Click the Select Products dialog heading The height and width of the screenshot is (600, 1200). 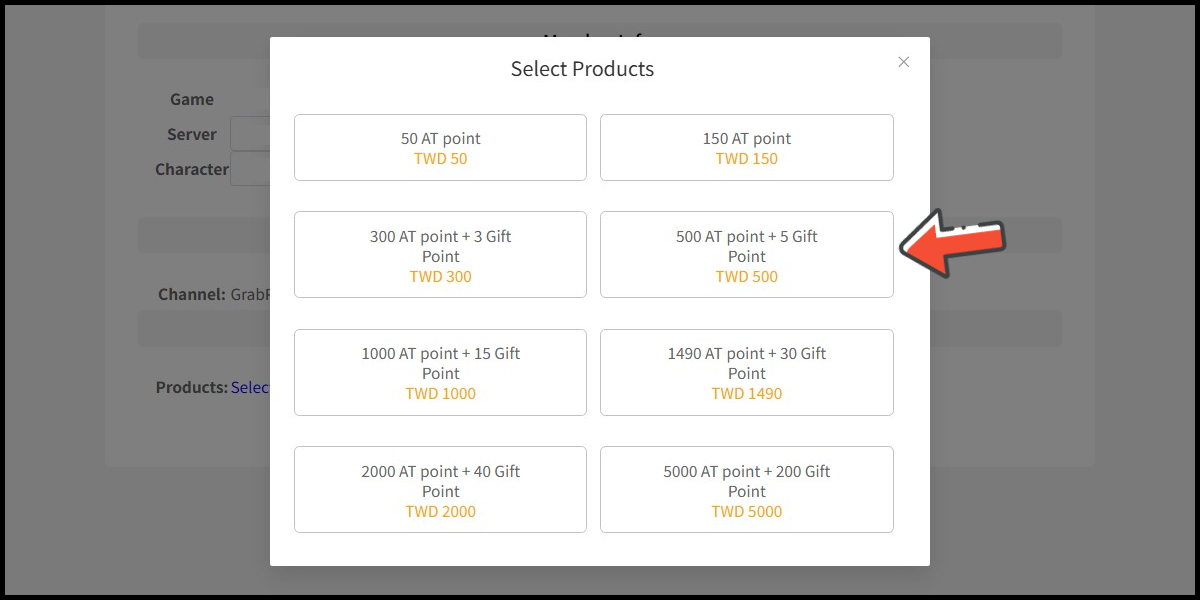[x=582, y=69]
